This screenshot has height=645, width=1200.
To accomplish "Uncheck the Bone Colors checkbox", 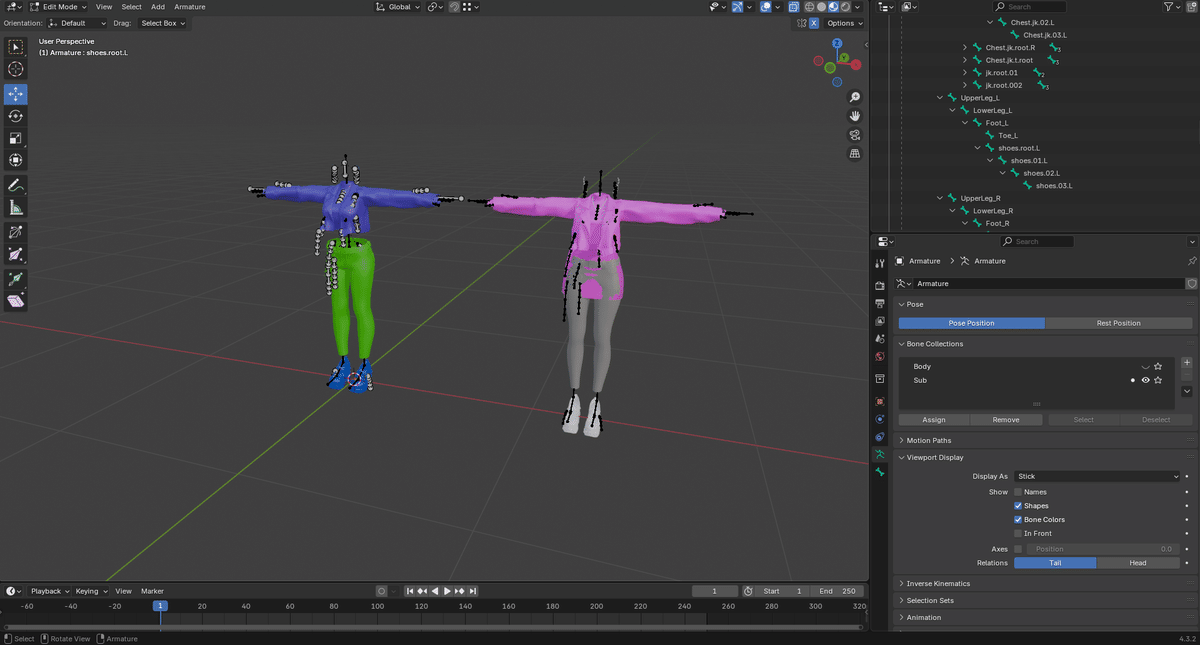I will (x=1018, y=520).
